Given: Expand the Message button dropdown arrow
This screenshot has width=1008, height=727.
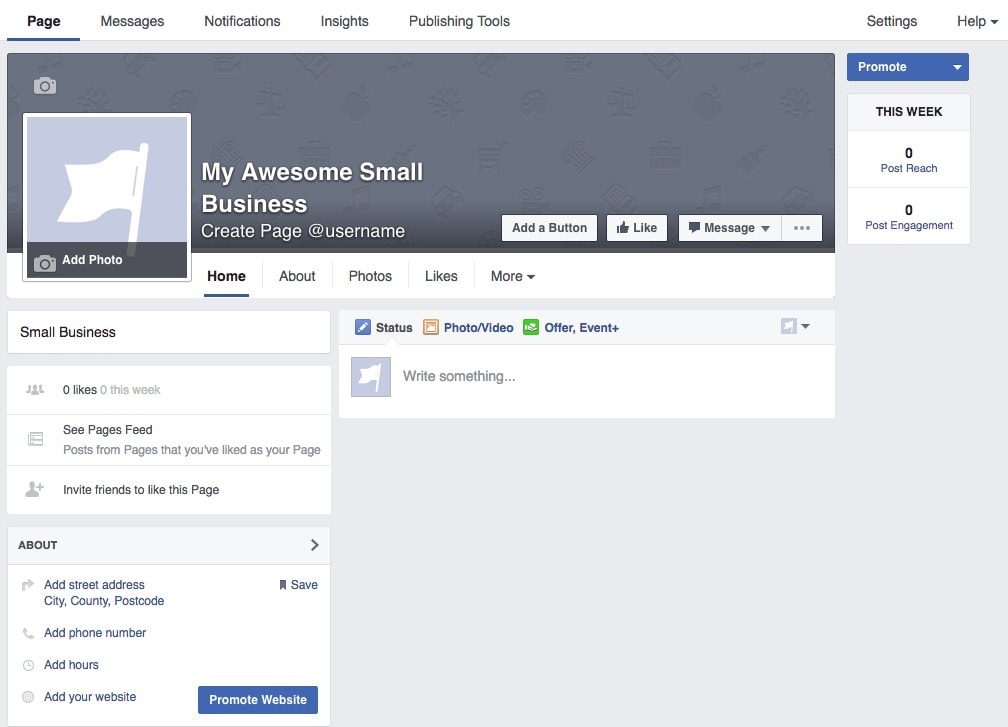Looking at the screenshot, I should [x=765, y=228].
